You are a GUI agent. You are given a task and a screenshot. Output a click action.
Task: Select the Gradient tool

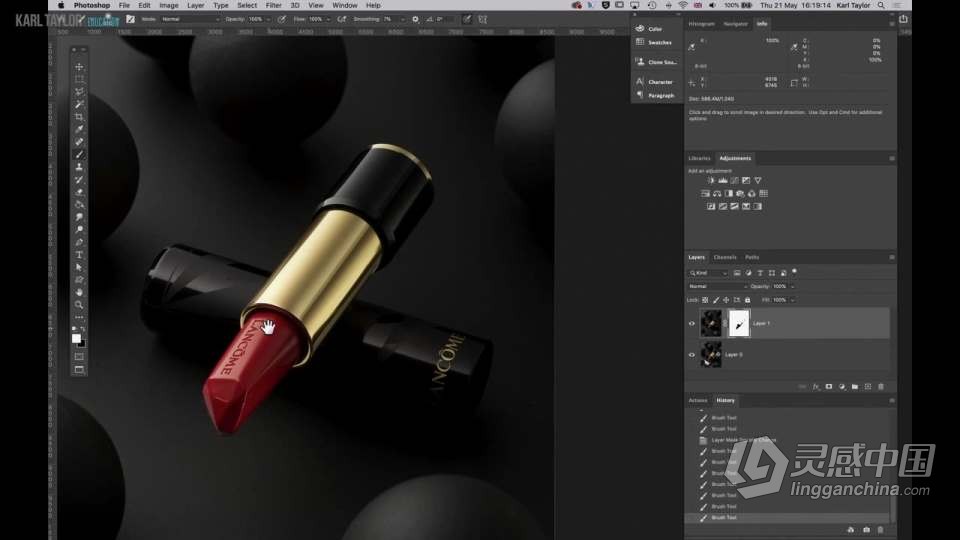79,204
